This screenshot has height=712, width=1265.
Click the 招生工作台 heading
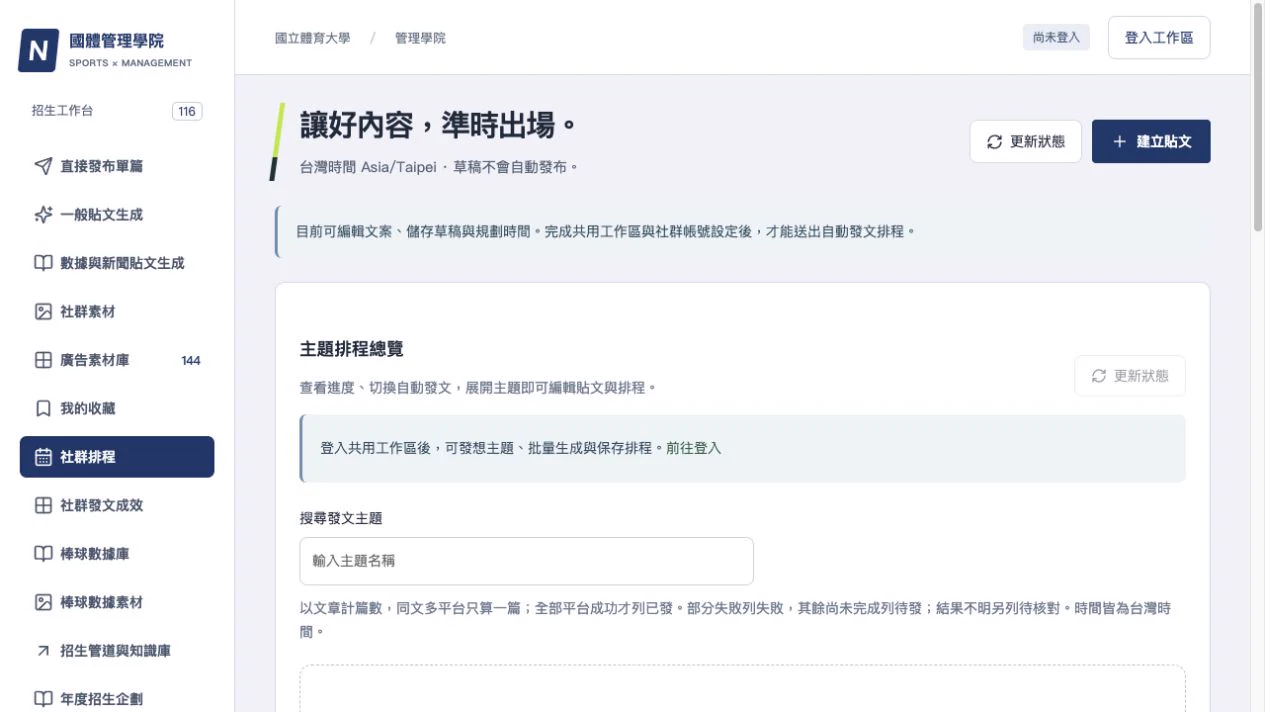pyautogui.click(x=62, y=111)
